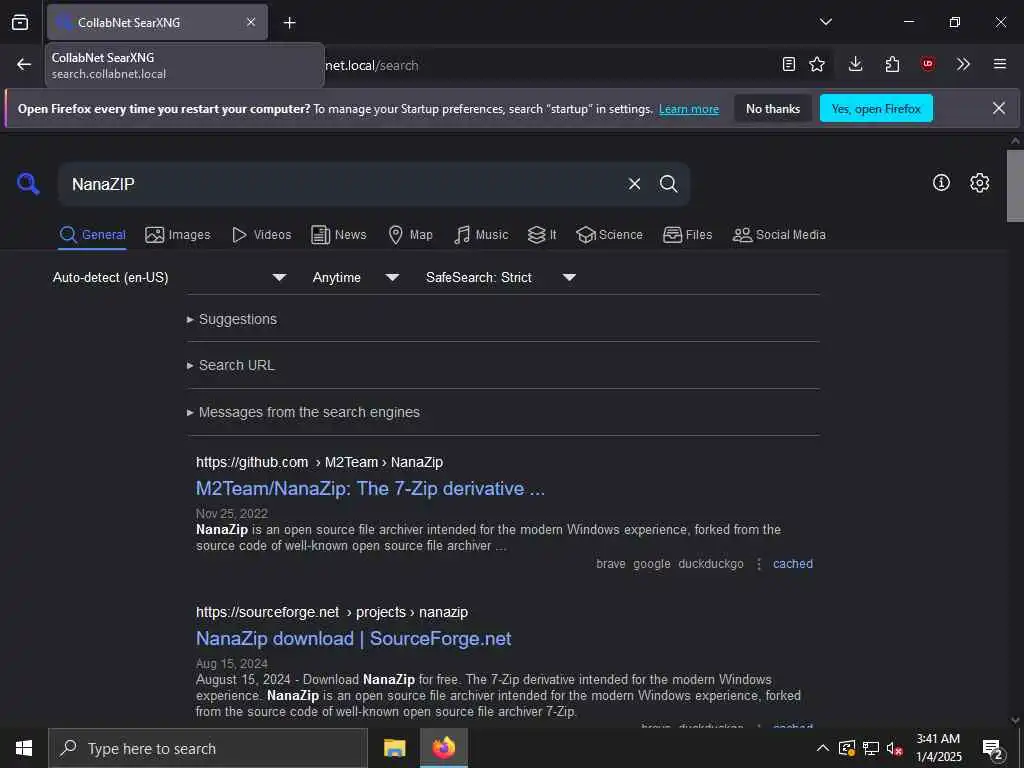1024x768 pixels.
Task: List all tabs dropdown arrow
Action: pos(826,22)
